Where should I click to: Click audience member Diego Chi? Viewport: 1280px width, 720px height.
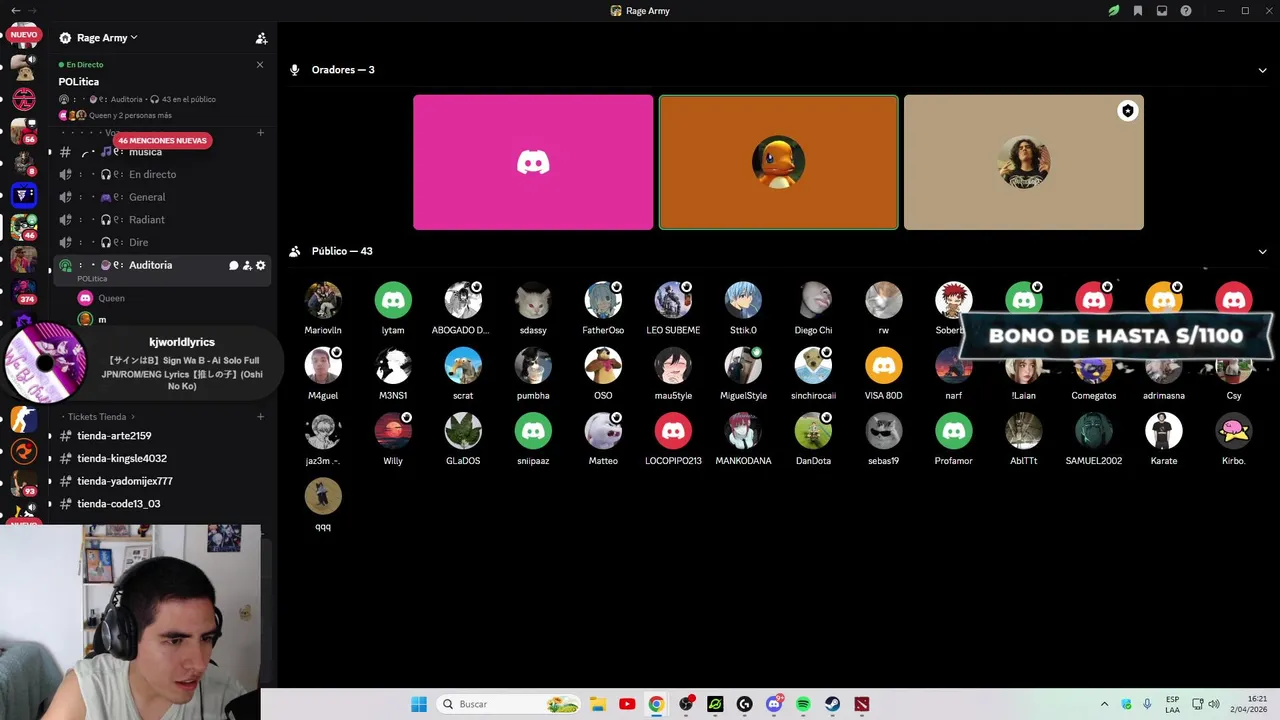pyautogui.click(x=813, y=308)
